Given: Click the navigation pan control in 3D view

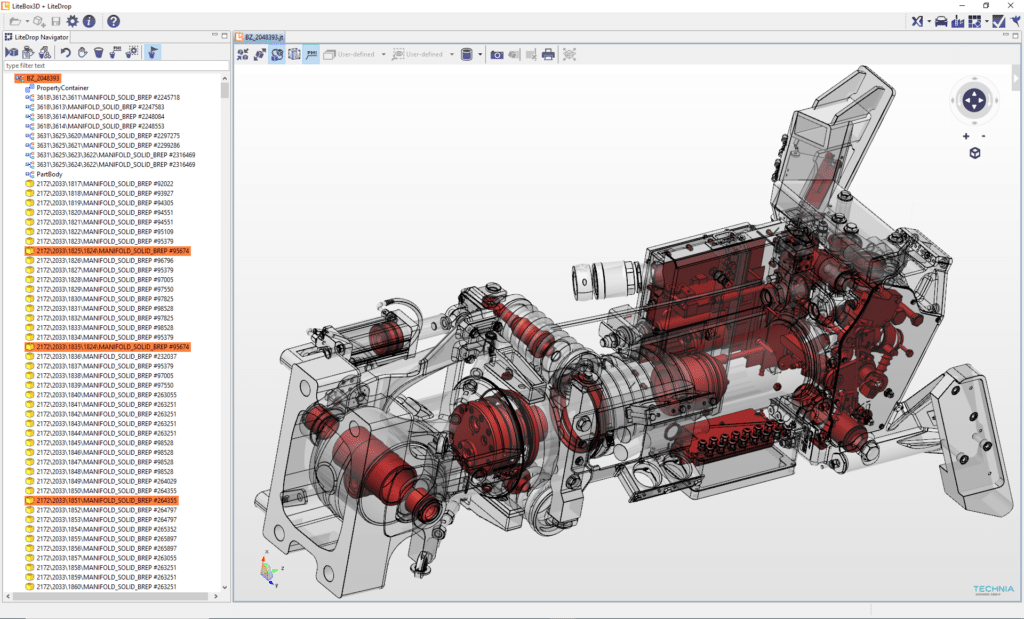Looking at the screenshot, I should (x=974, y=101).
